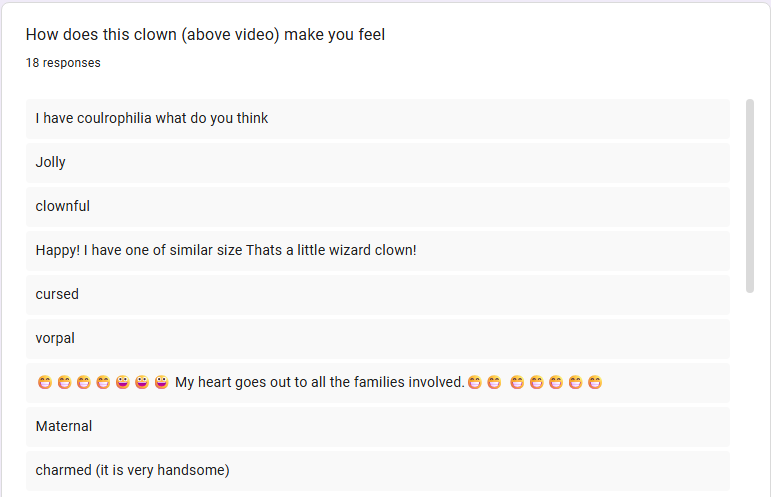Select the 'I have coulrophilia' response

tap(152, 118)
